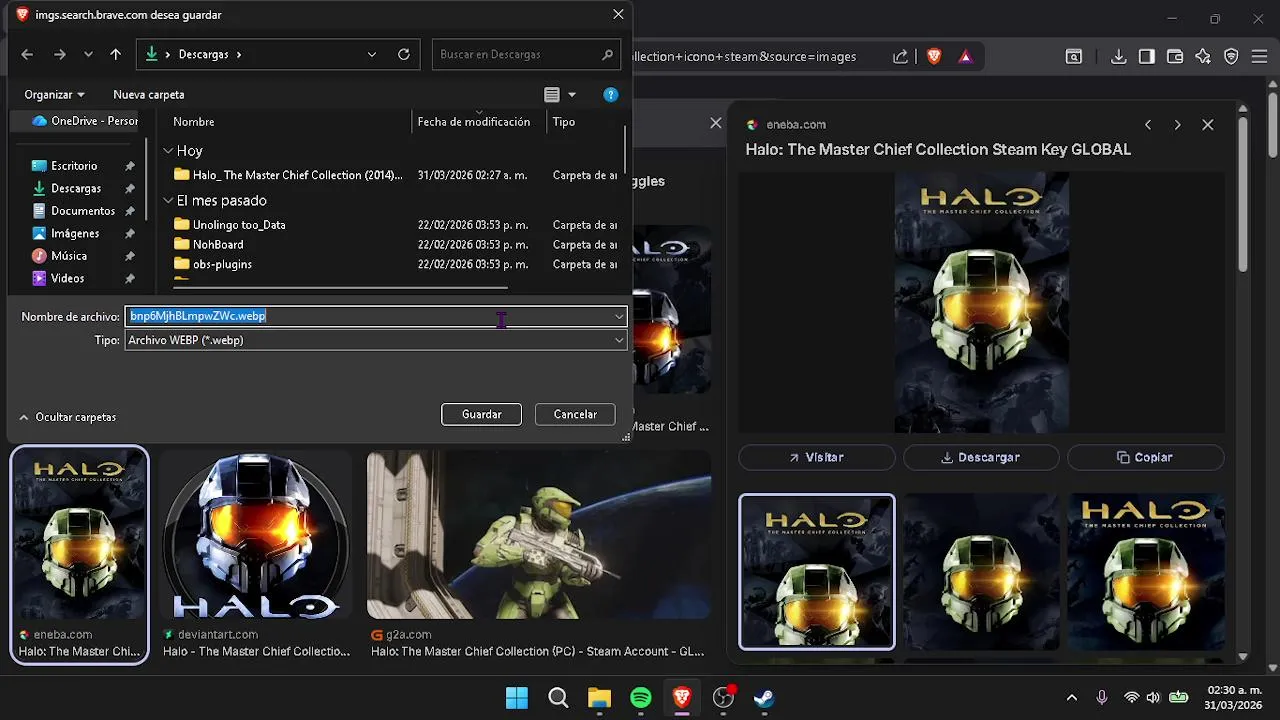Go back in the save dialog

tap(27, 55)
